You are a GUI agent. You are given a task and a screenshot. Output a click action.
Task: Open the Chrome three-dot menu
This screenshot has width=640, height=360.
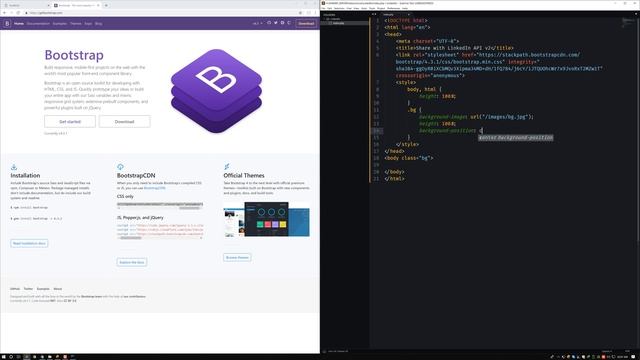click(x=315, y=13)
